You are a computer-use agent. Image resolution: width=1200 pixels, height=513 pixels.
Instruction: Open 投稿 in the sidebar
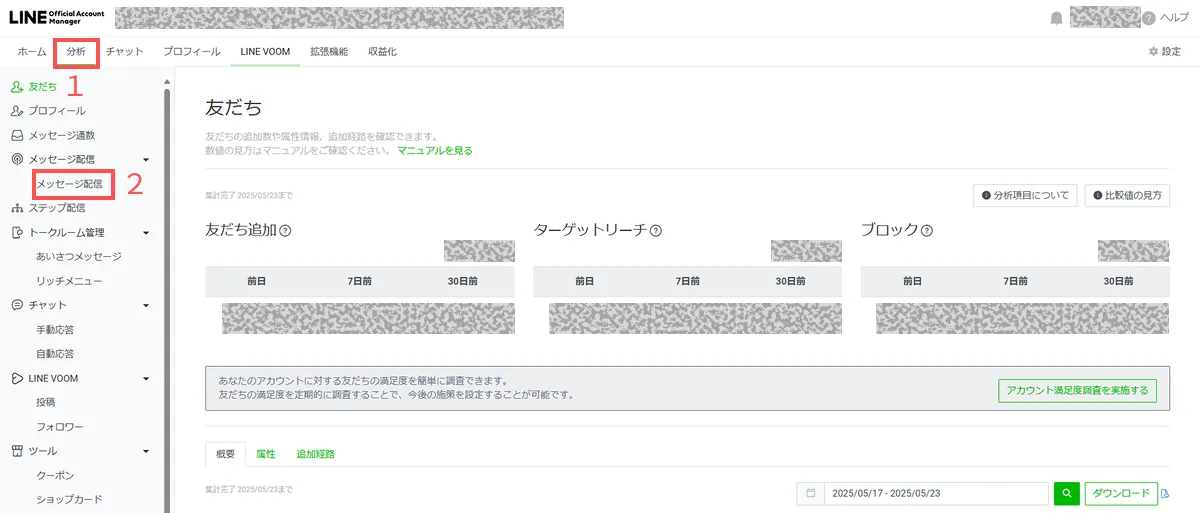[46, 402]
